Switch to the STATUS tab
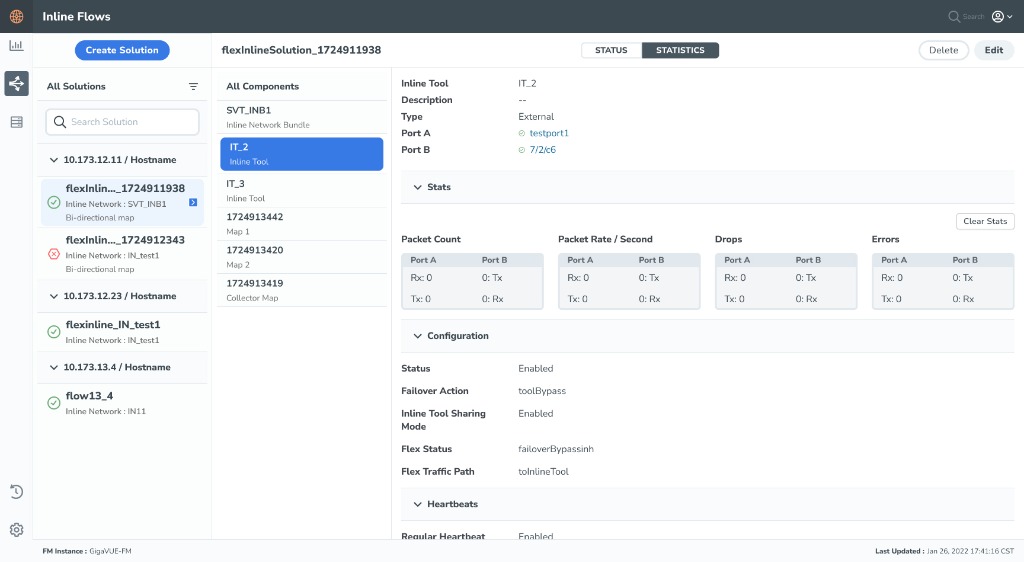Viewport: 1024px width, 562px height. coord(611,50)
